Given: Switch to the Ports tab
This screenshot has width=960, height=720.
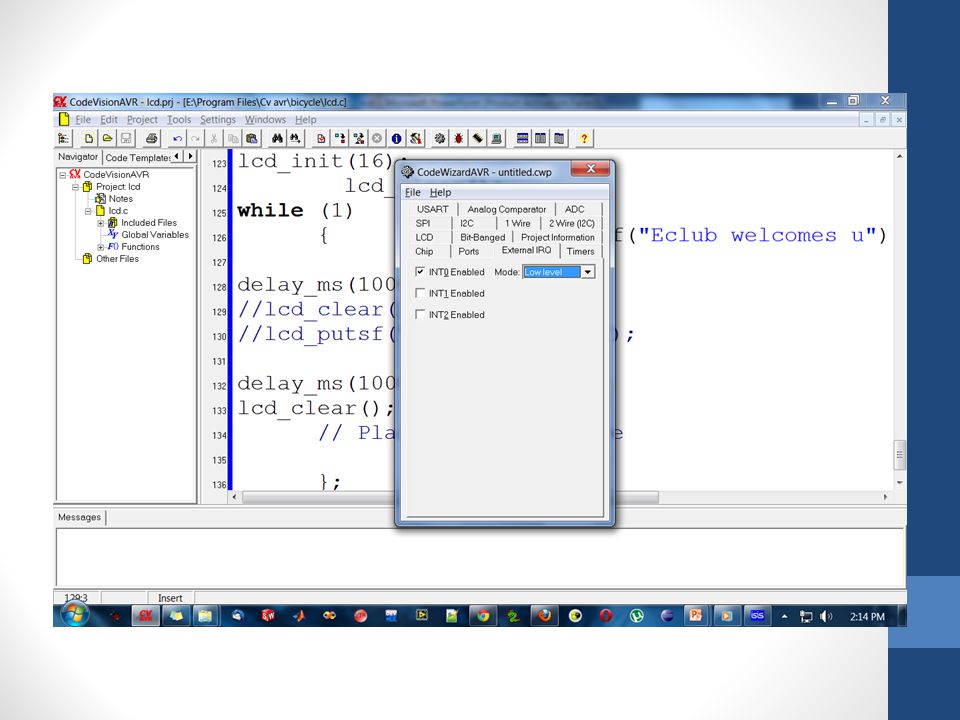Looking at the screenshot, I should [469, 252].
